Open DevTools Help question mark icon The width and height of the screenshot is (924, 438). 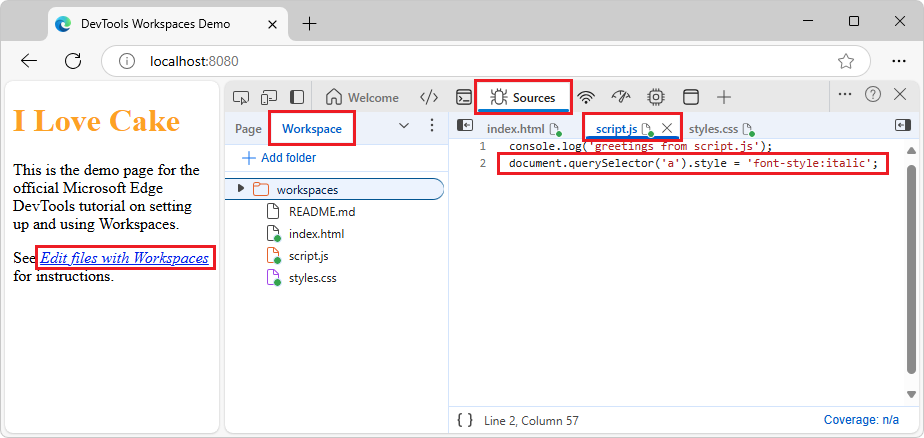pyautogui.click(x=873, y=94)
